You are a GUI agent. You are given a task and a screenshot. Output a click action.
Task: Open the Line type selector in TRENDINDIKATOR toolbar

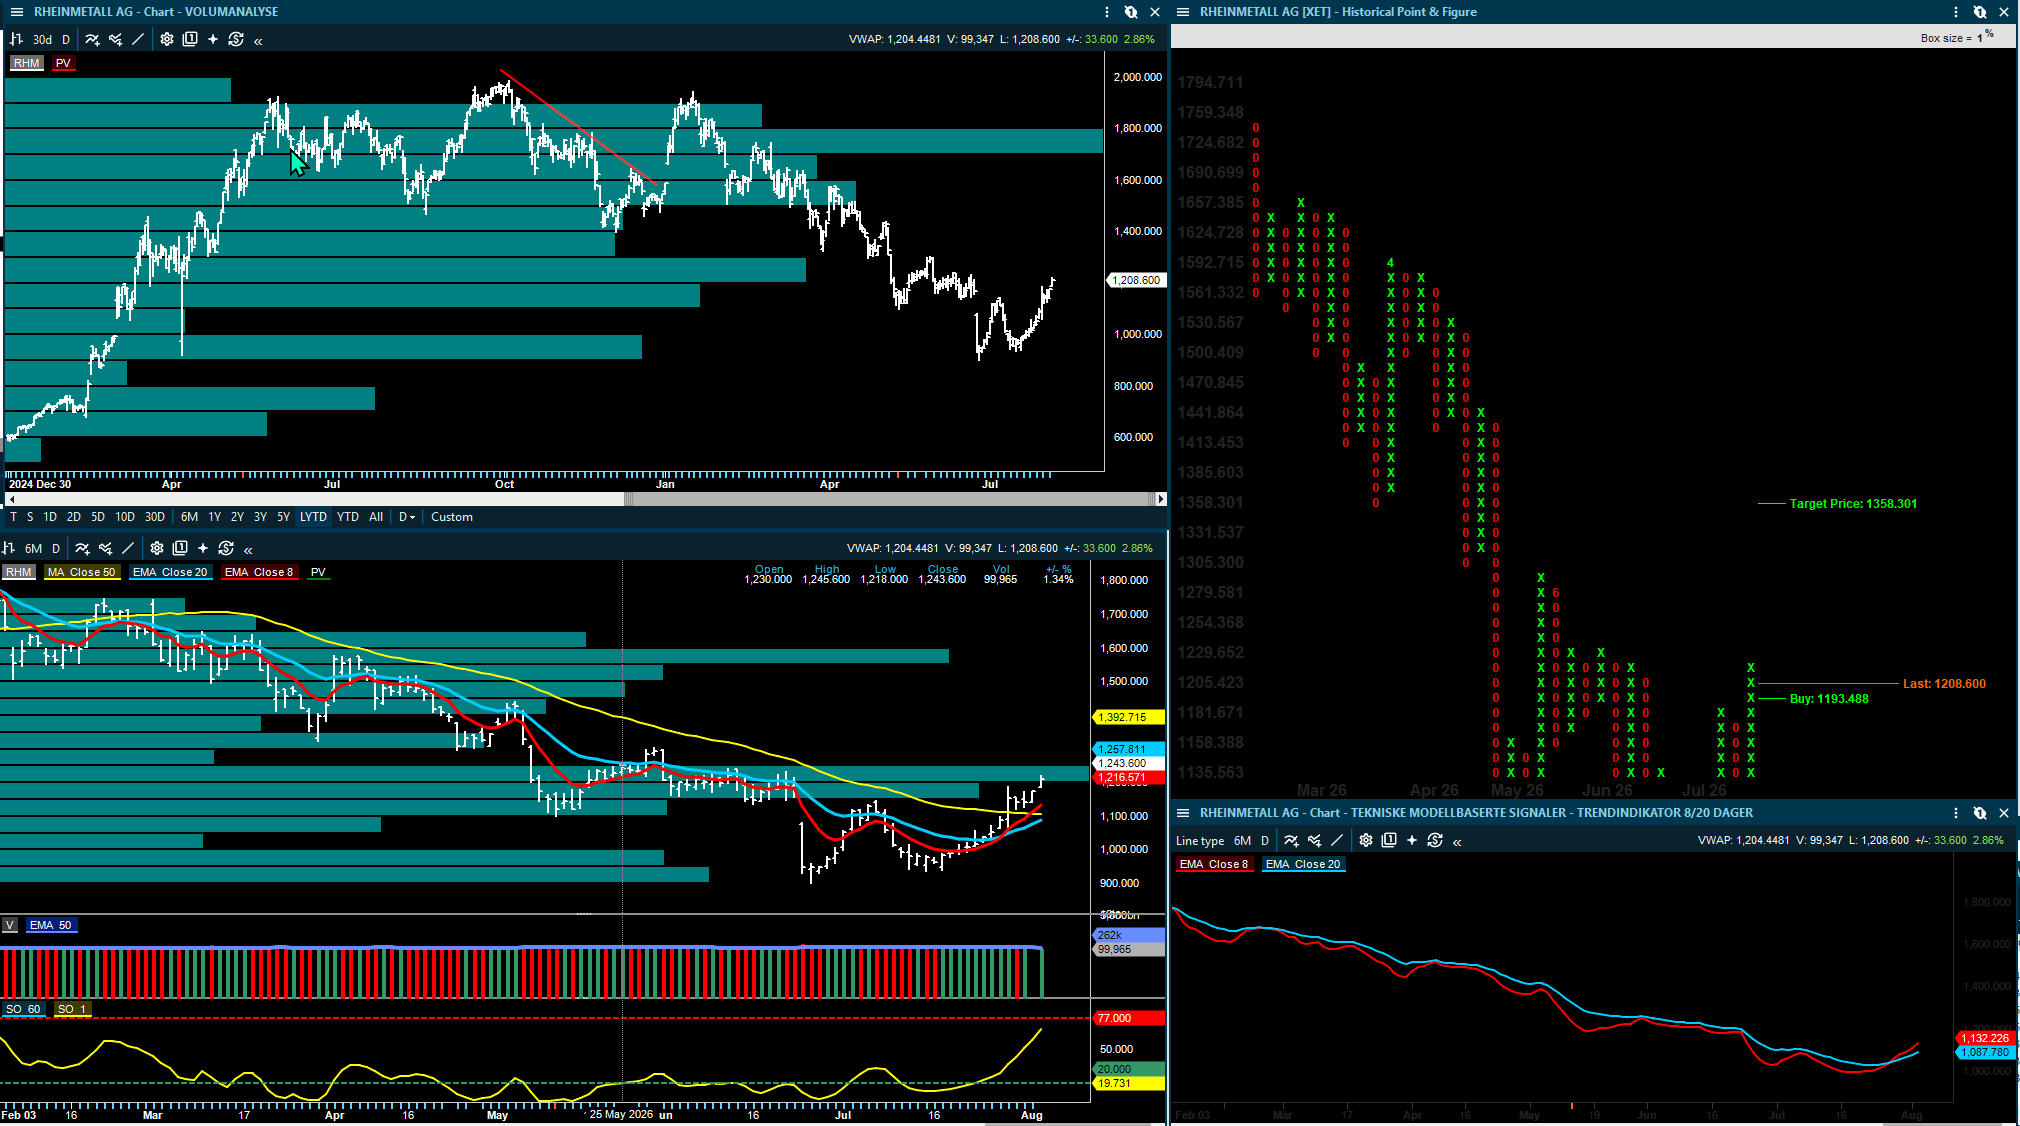[x=1200, y=841]
